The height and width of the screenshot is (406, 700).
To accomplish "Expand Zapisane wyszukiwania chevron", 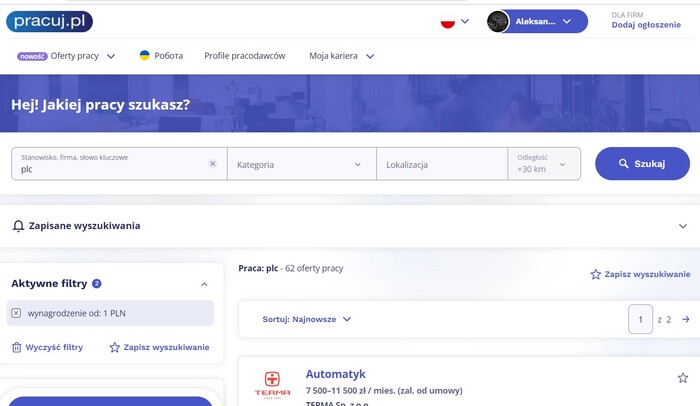I will 683,226.
